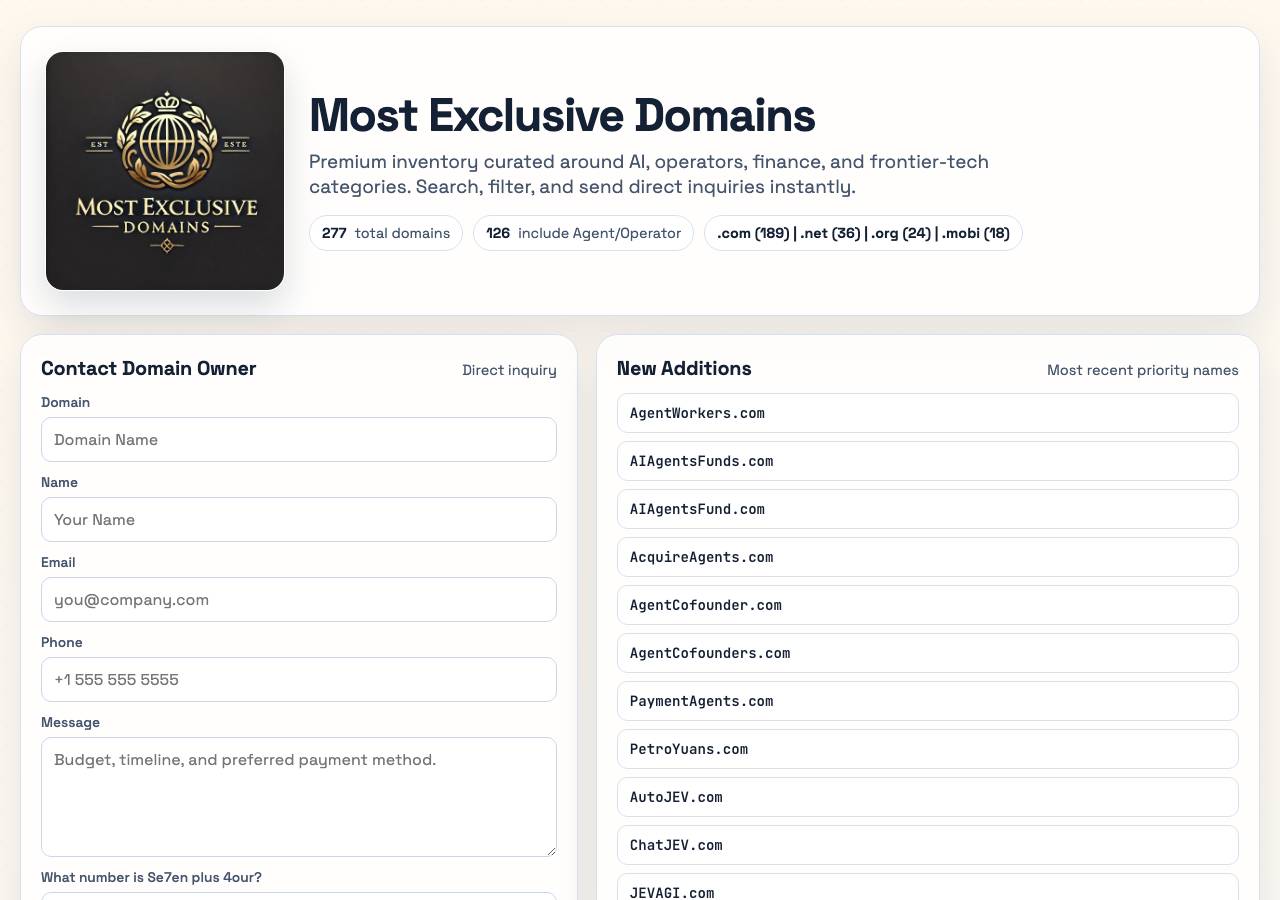Viewport: 1280px width, 900px height.
Task: Click the Most recent priority names label
Action: coord(1143,370)
